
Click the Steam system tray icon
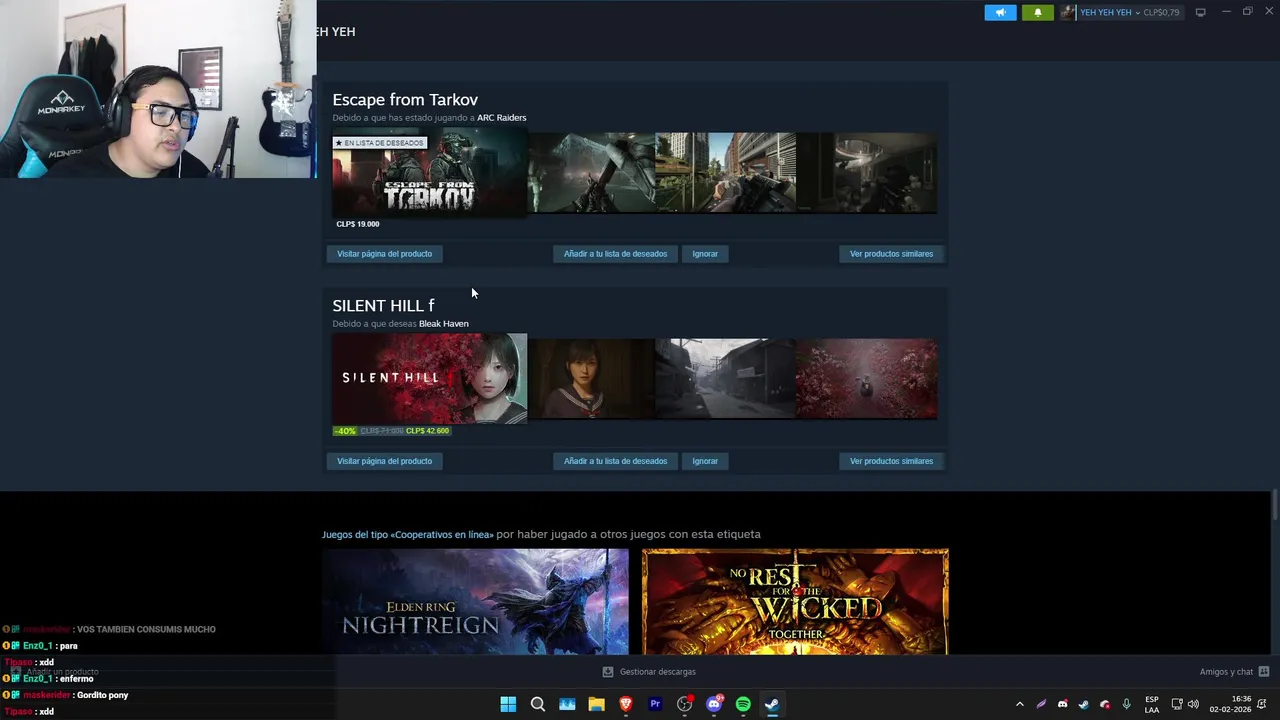(1083, 704)
